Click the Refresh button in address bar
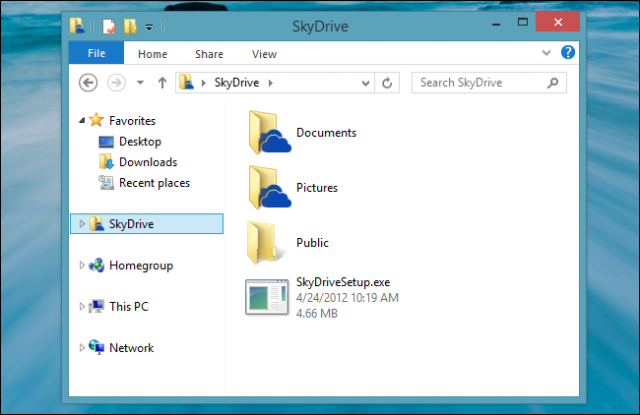This screenshot has height=415, width=640. (389, 83)
